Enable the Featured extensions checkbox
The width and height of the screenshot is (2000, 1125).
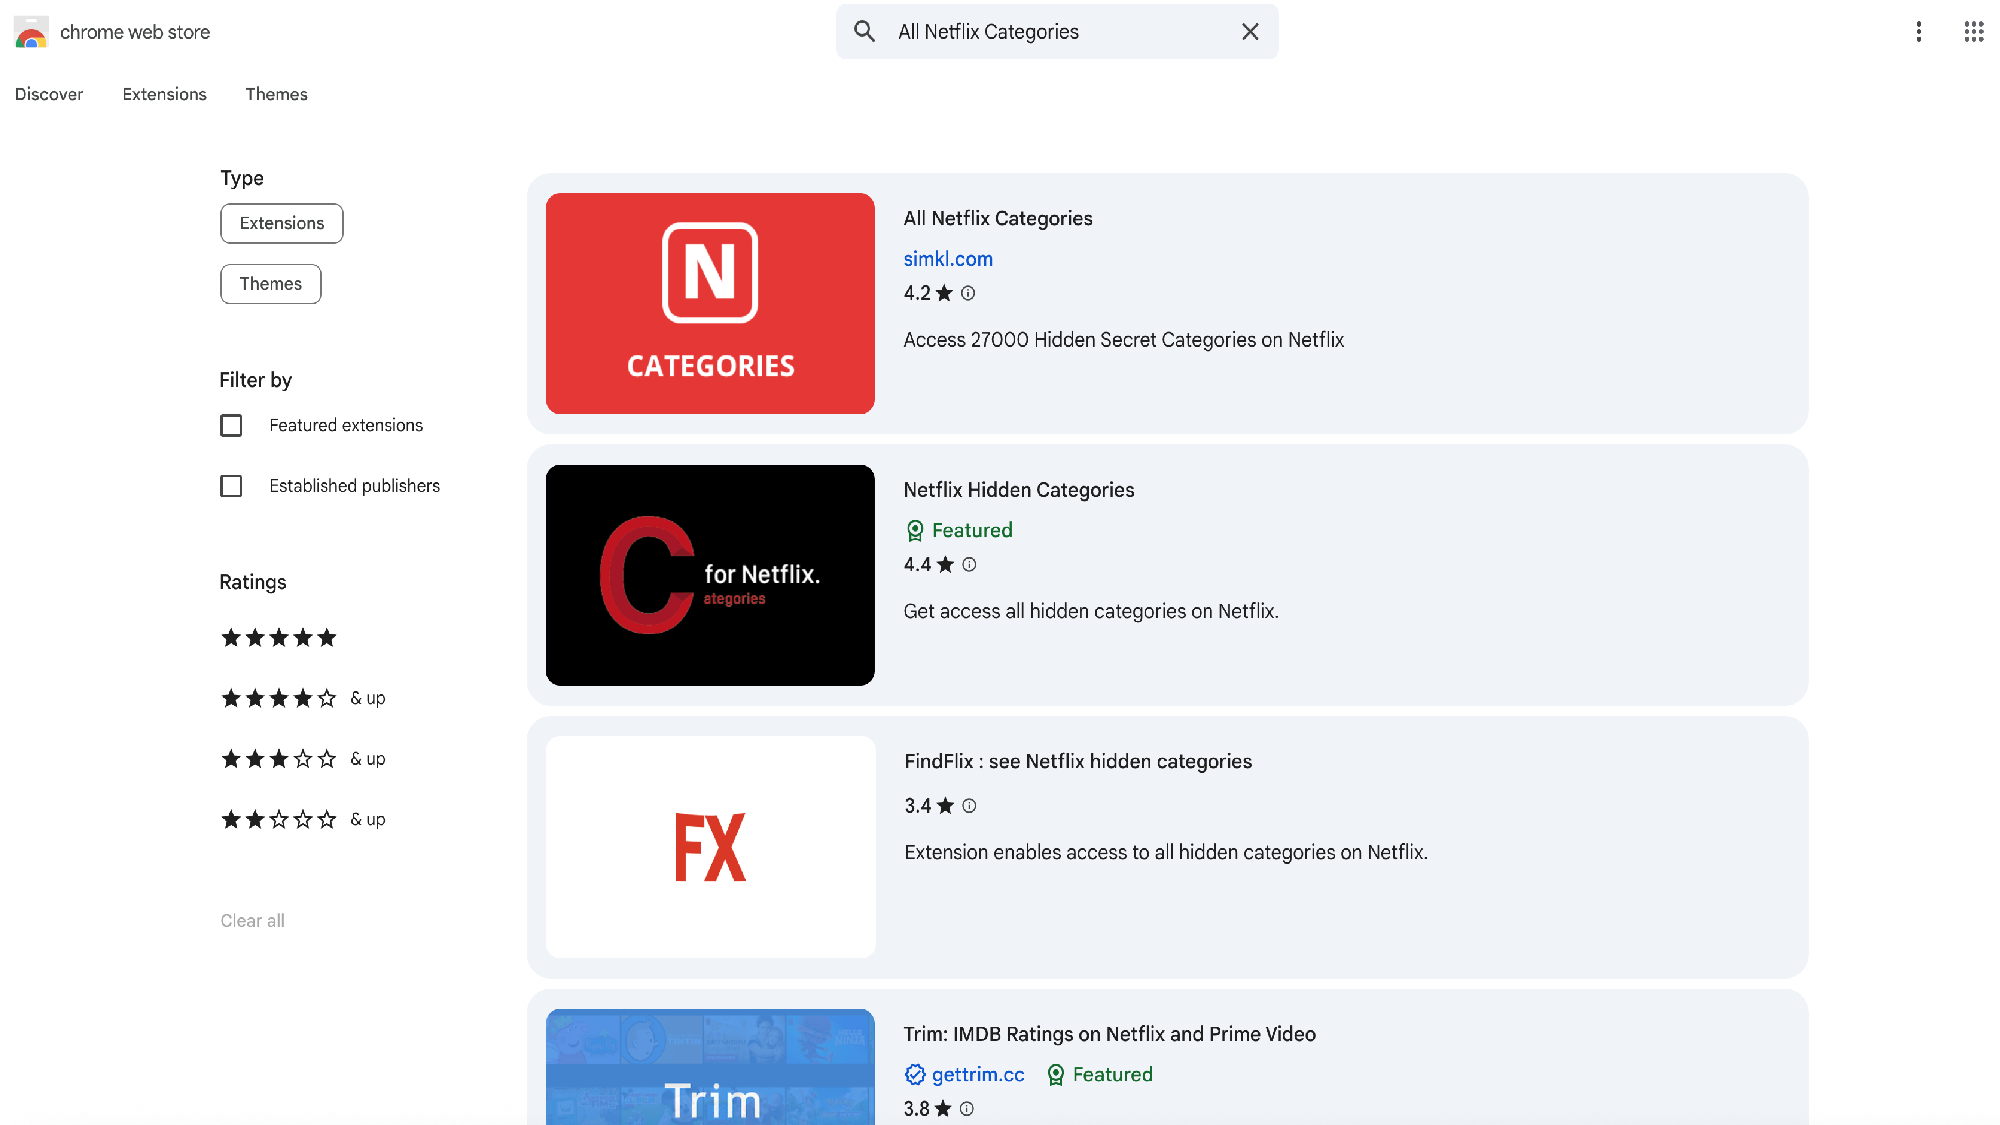231,426
